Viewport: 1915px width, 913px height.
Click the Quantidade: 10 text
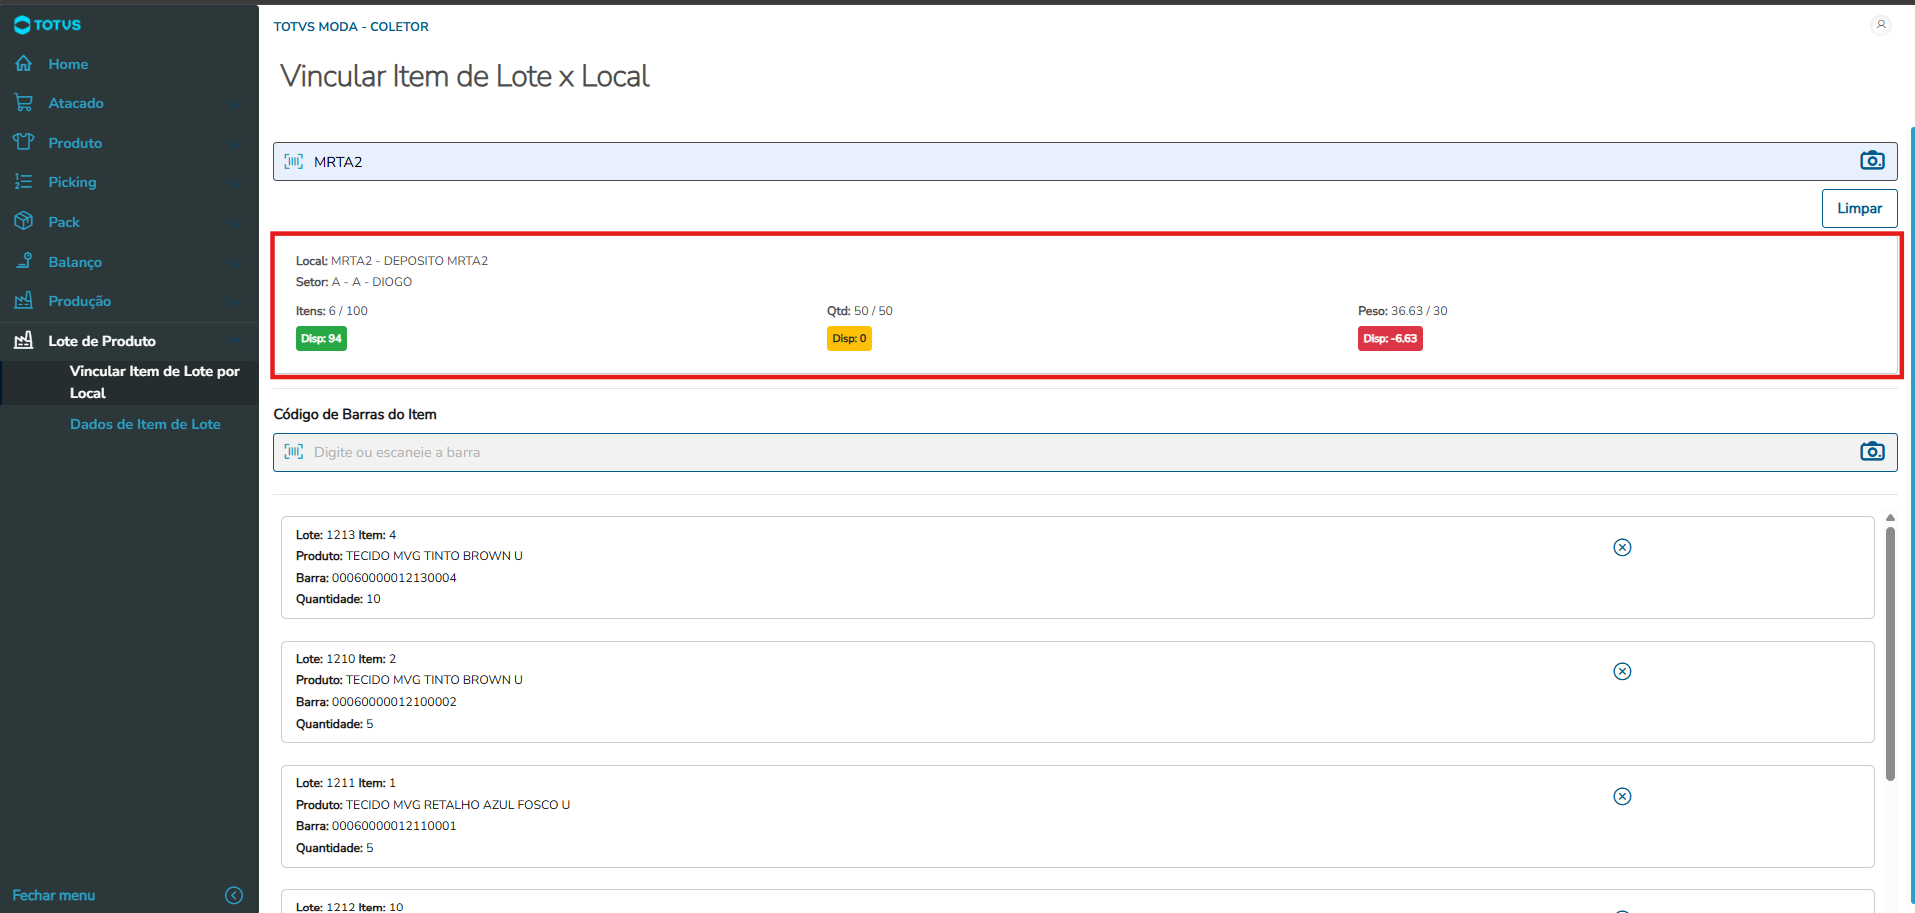click(338, 599)
